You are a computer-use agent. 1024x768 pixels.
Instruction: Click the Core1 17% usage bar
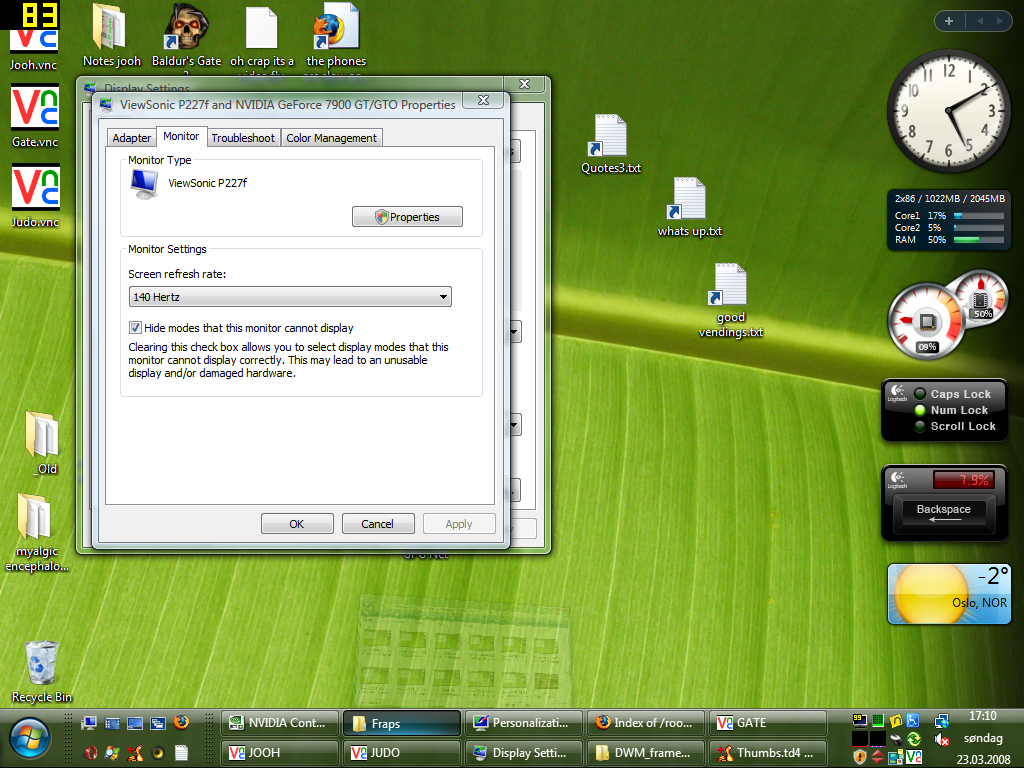978,216
